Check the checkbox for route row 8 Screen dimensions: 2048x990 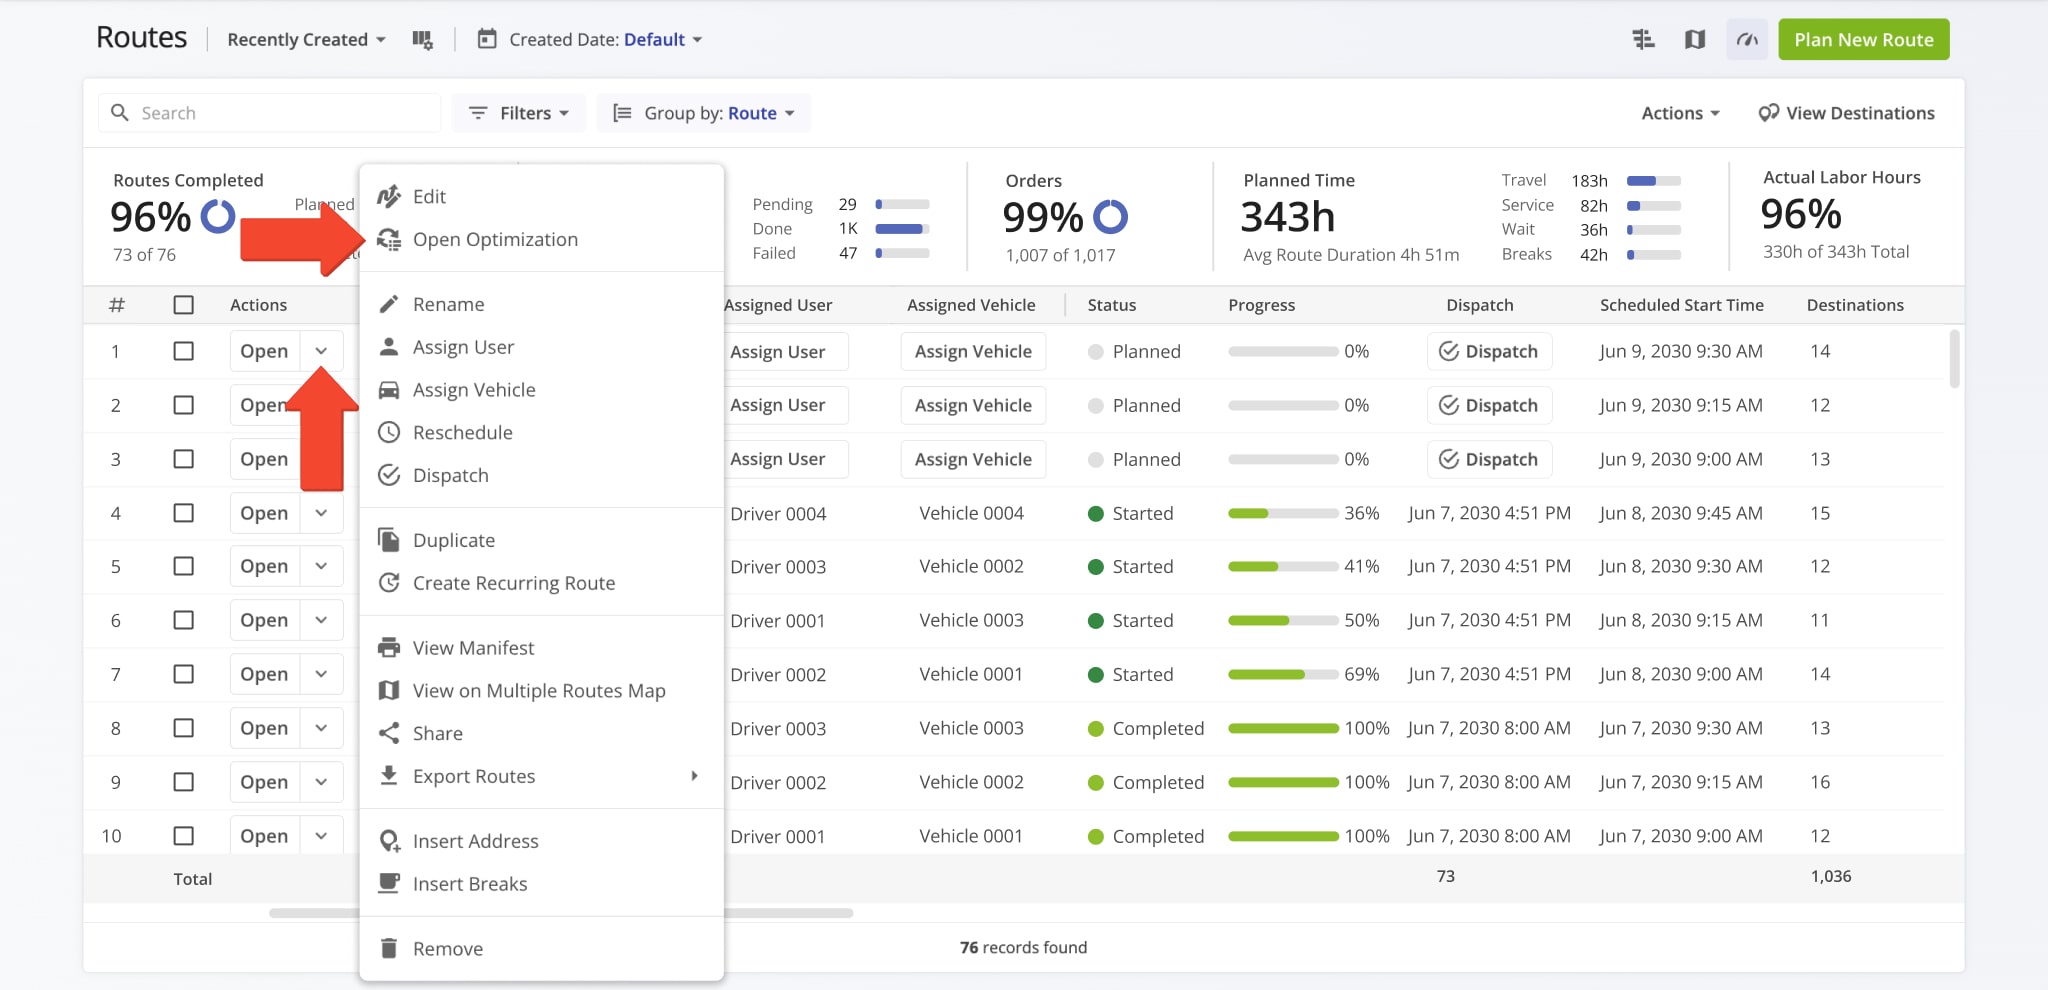pos(184,727)
